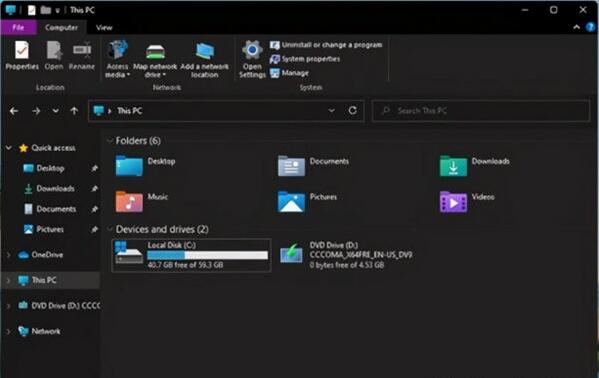Collapse Quick access in sidebar
The image size is (599, 378).
tap(8, 148)
